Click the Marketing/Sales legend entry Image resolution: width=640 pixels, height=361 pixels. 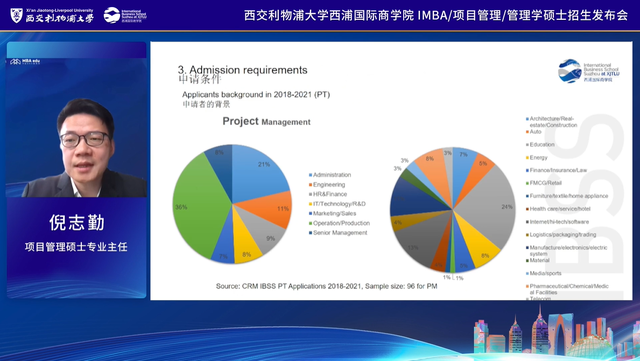coord(332,213)
